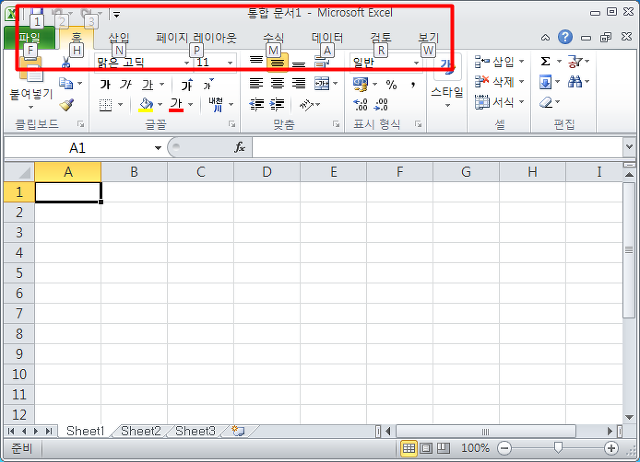Viewport: 640px width, 462px height.
Task: Click the fill color paint bucket icon
Action: 146,104
